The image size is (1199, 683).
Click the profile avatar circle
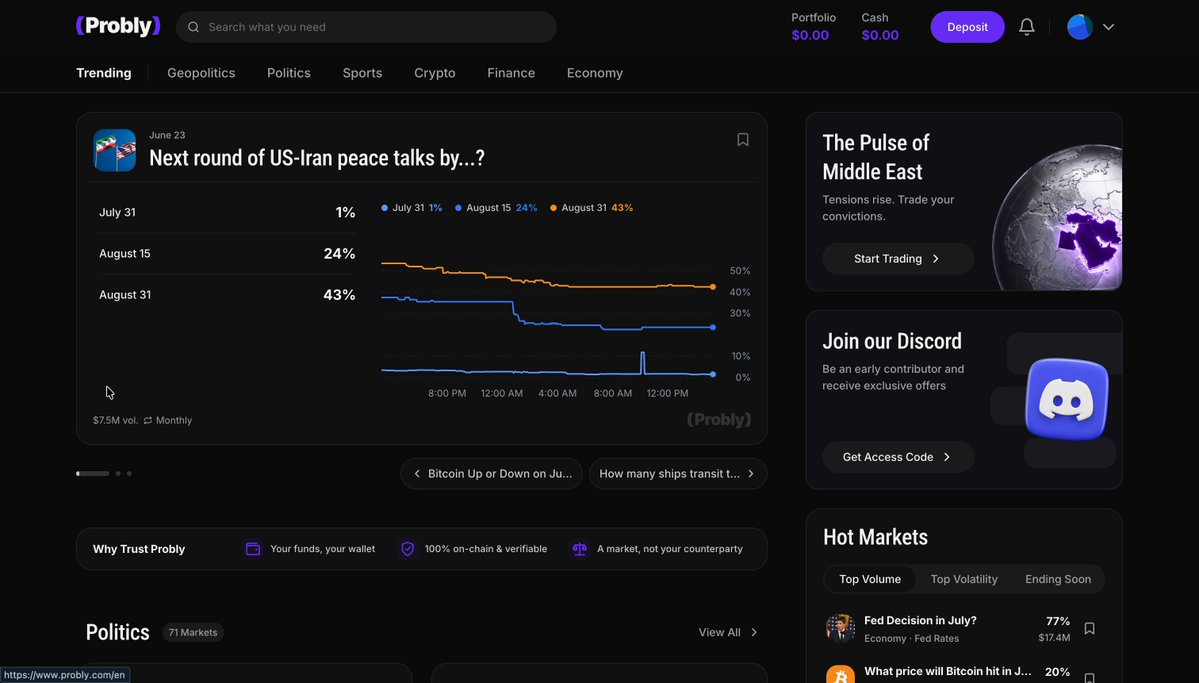(x=1080, y=27)
